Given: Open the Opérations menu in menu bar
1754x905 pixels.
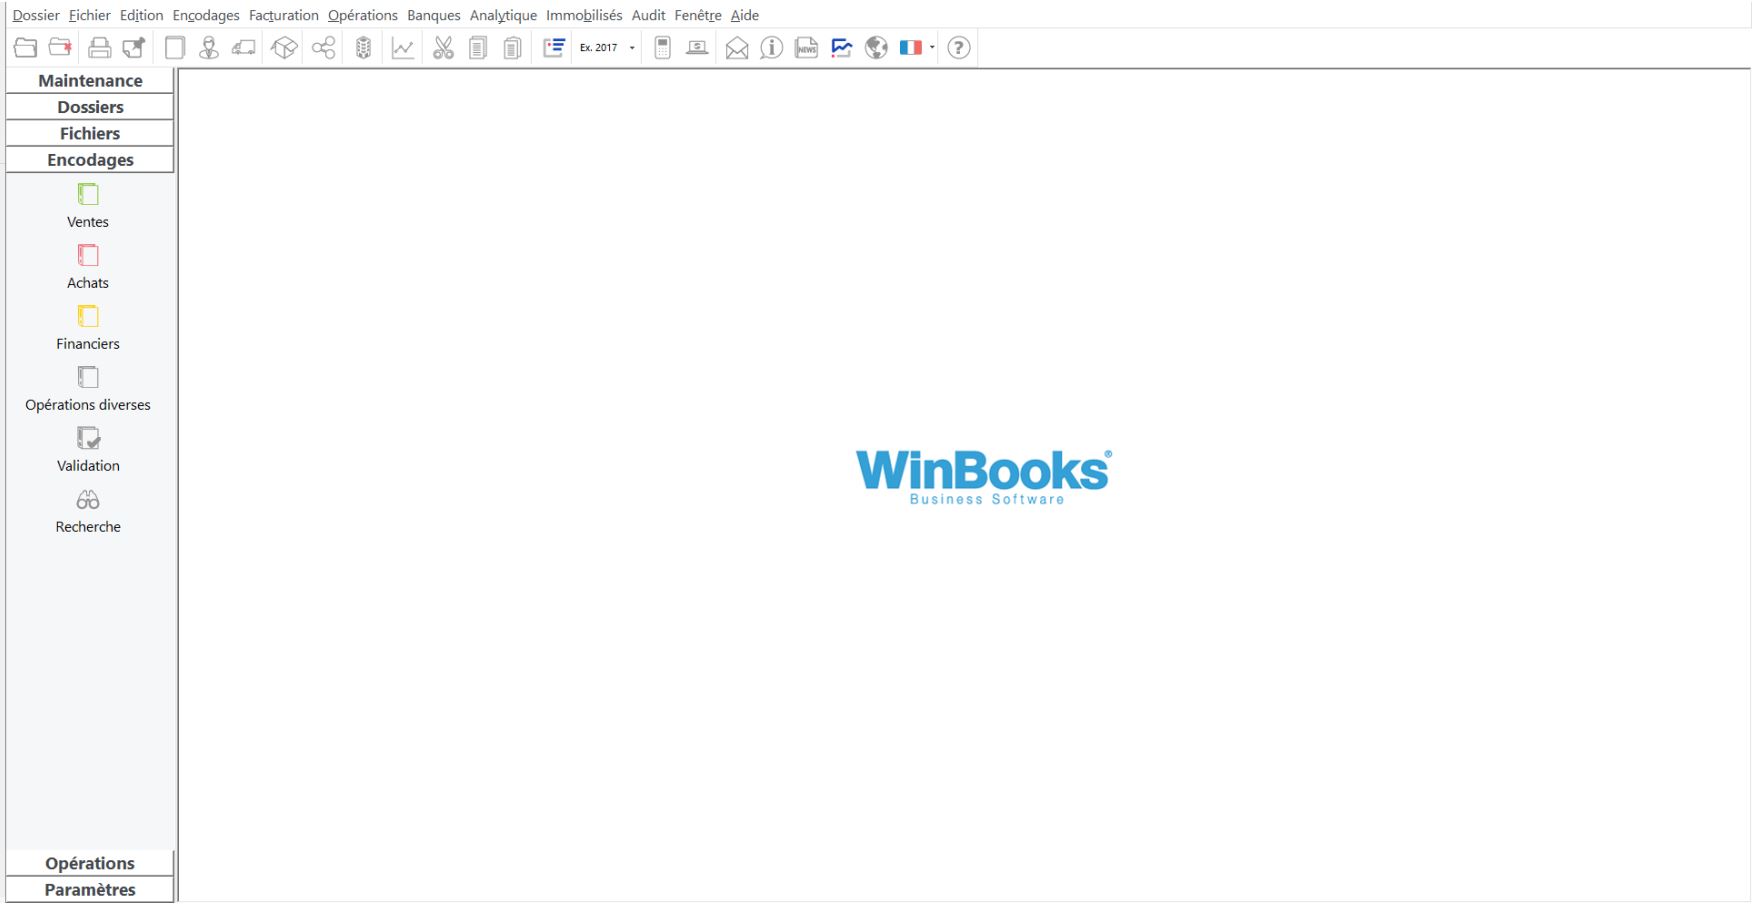Looking at the screenshot, I should click(363, 15).
